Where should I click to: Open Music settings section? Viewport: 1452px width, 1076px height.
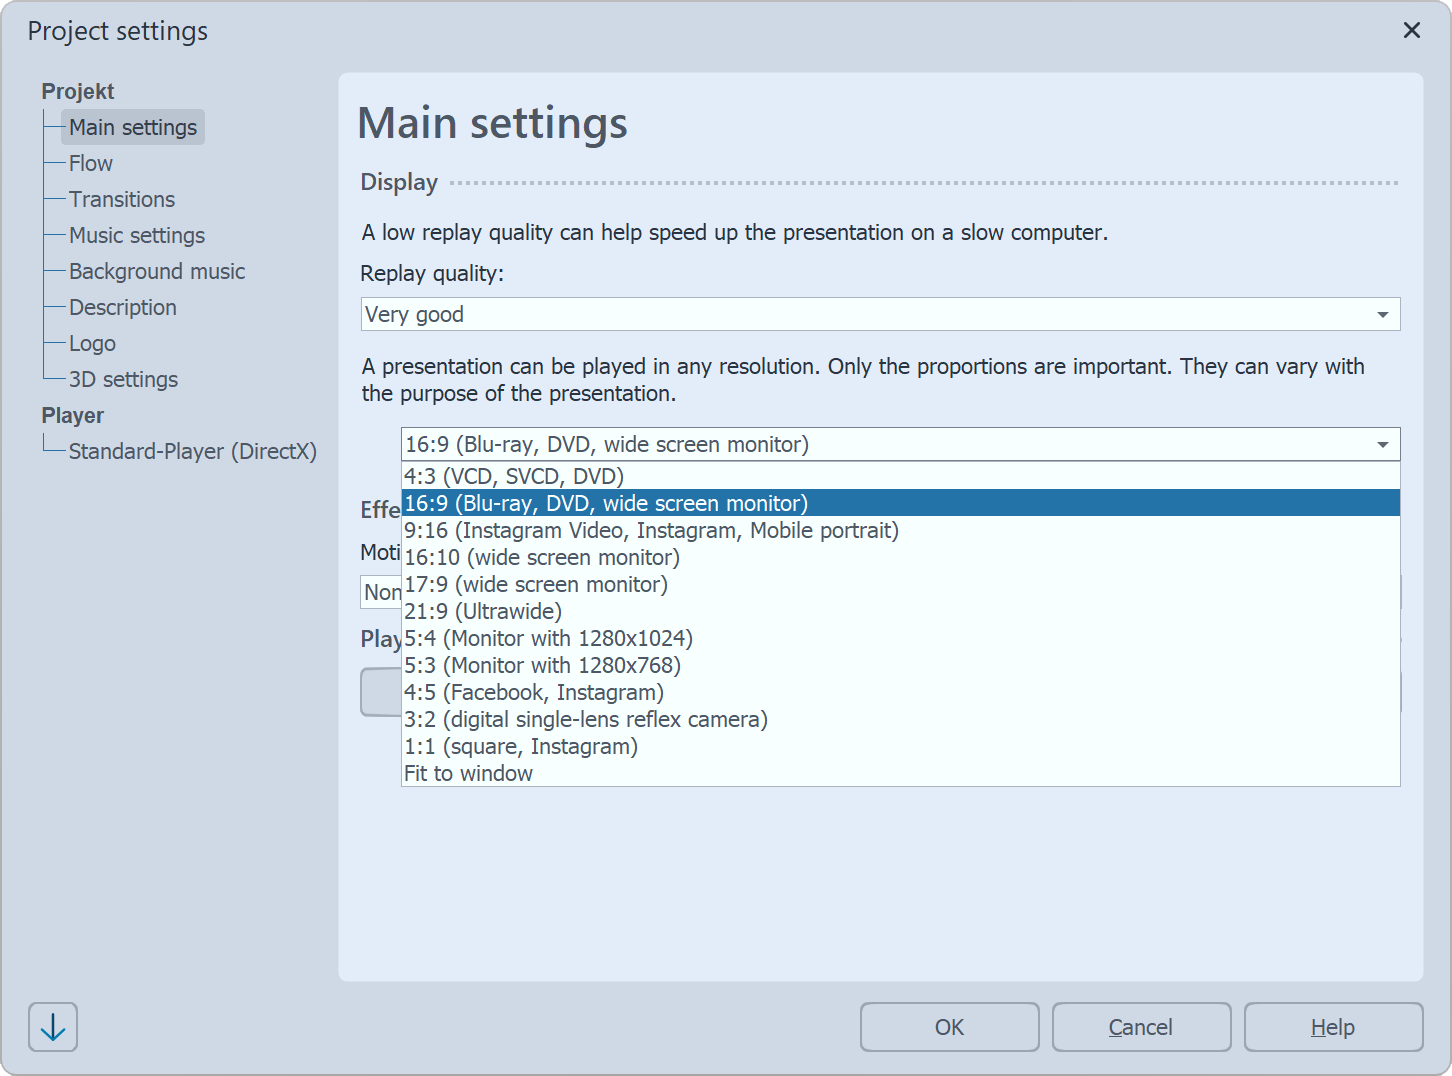137,235
